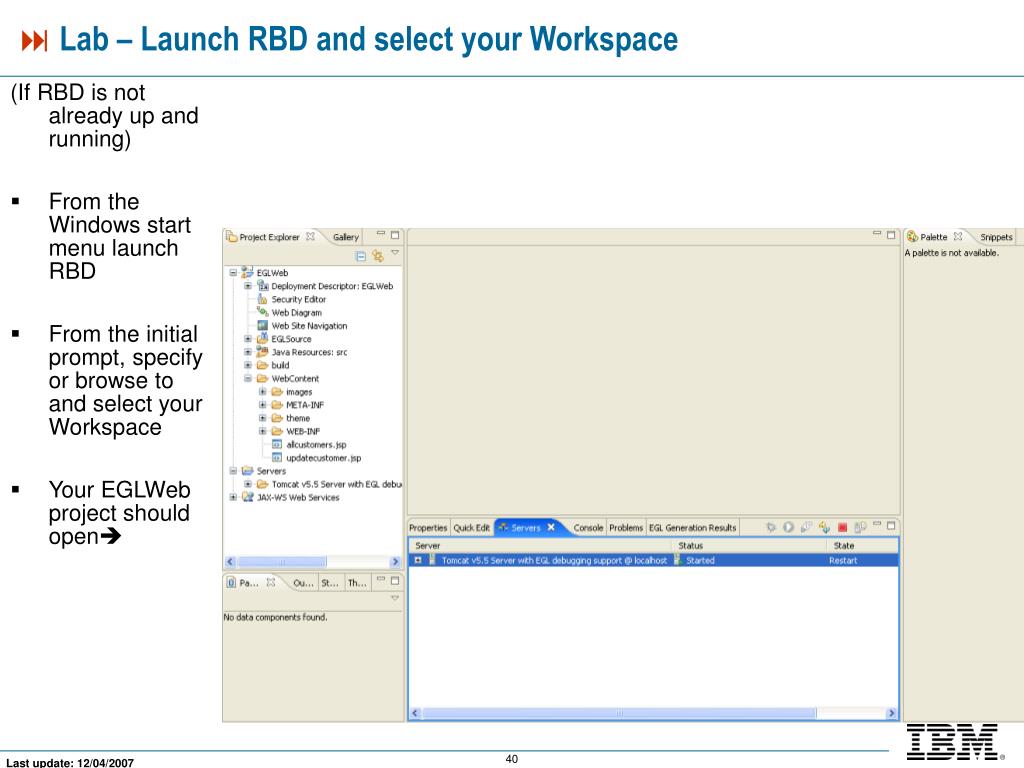This screenshot has height=768, width=1024.
Task: Expand Java Resources: src node
Action: tap(248, 352)
